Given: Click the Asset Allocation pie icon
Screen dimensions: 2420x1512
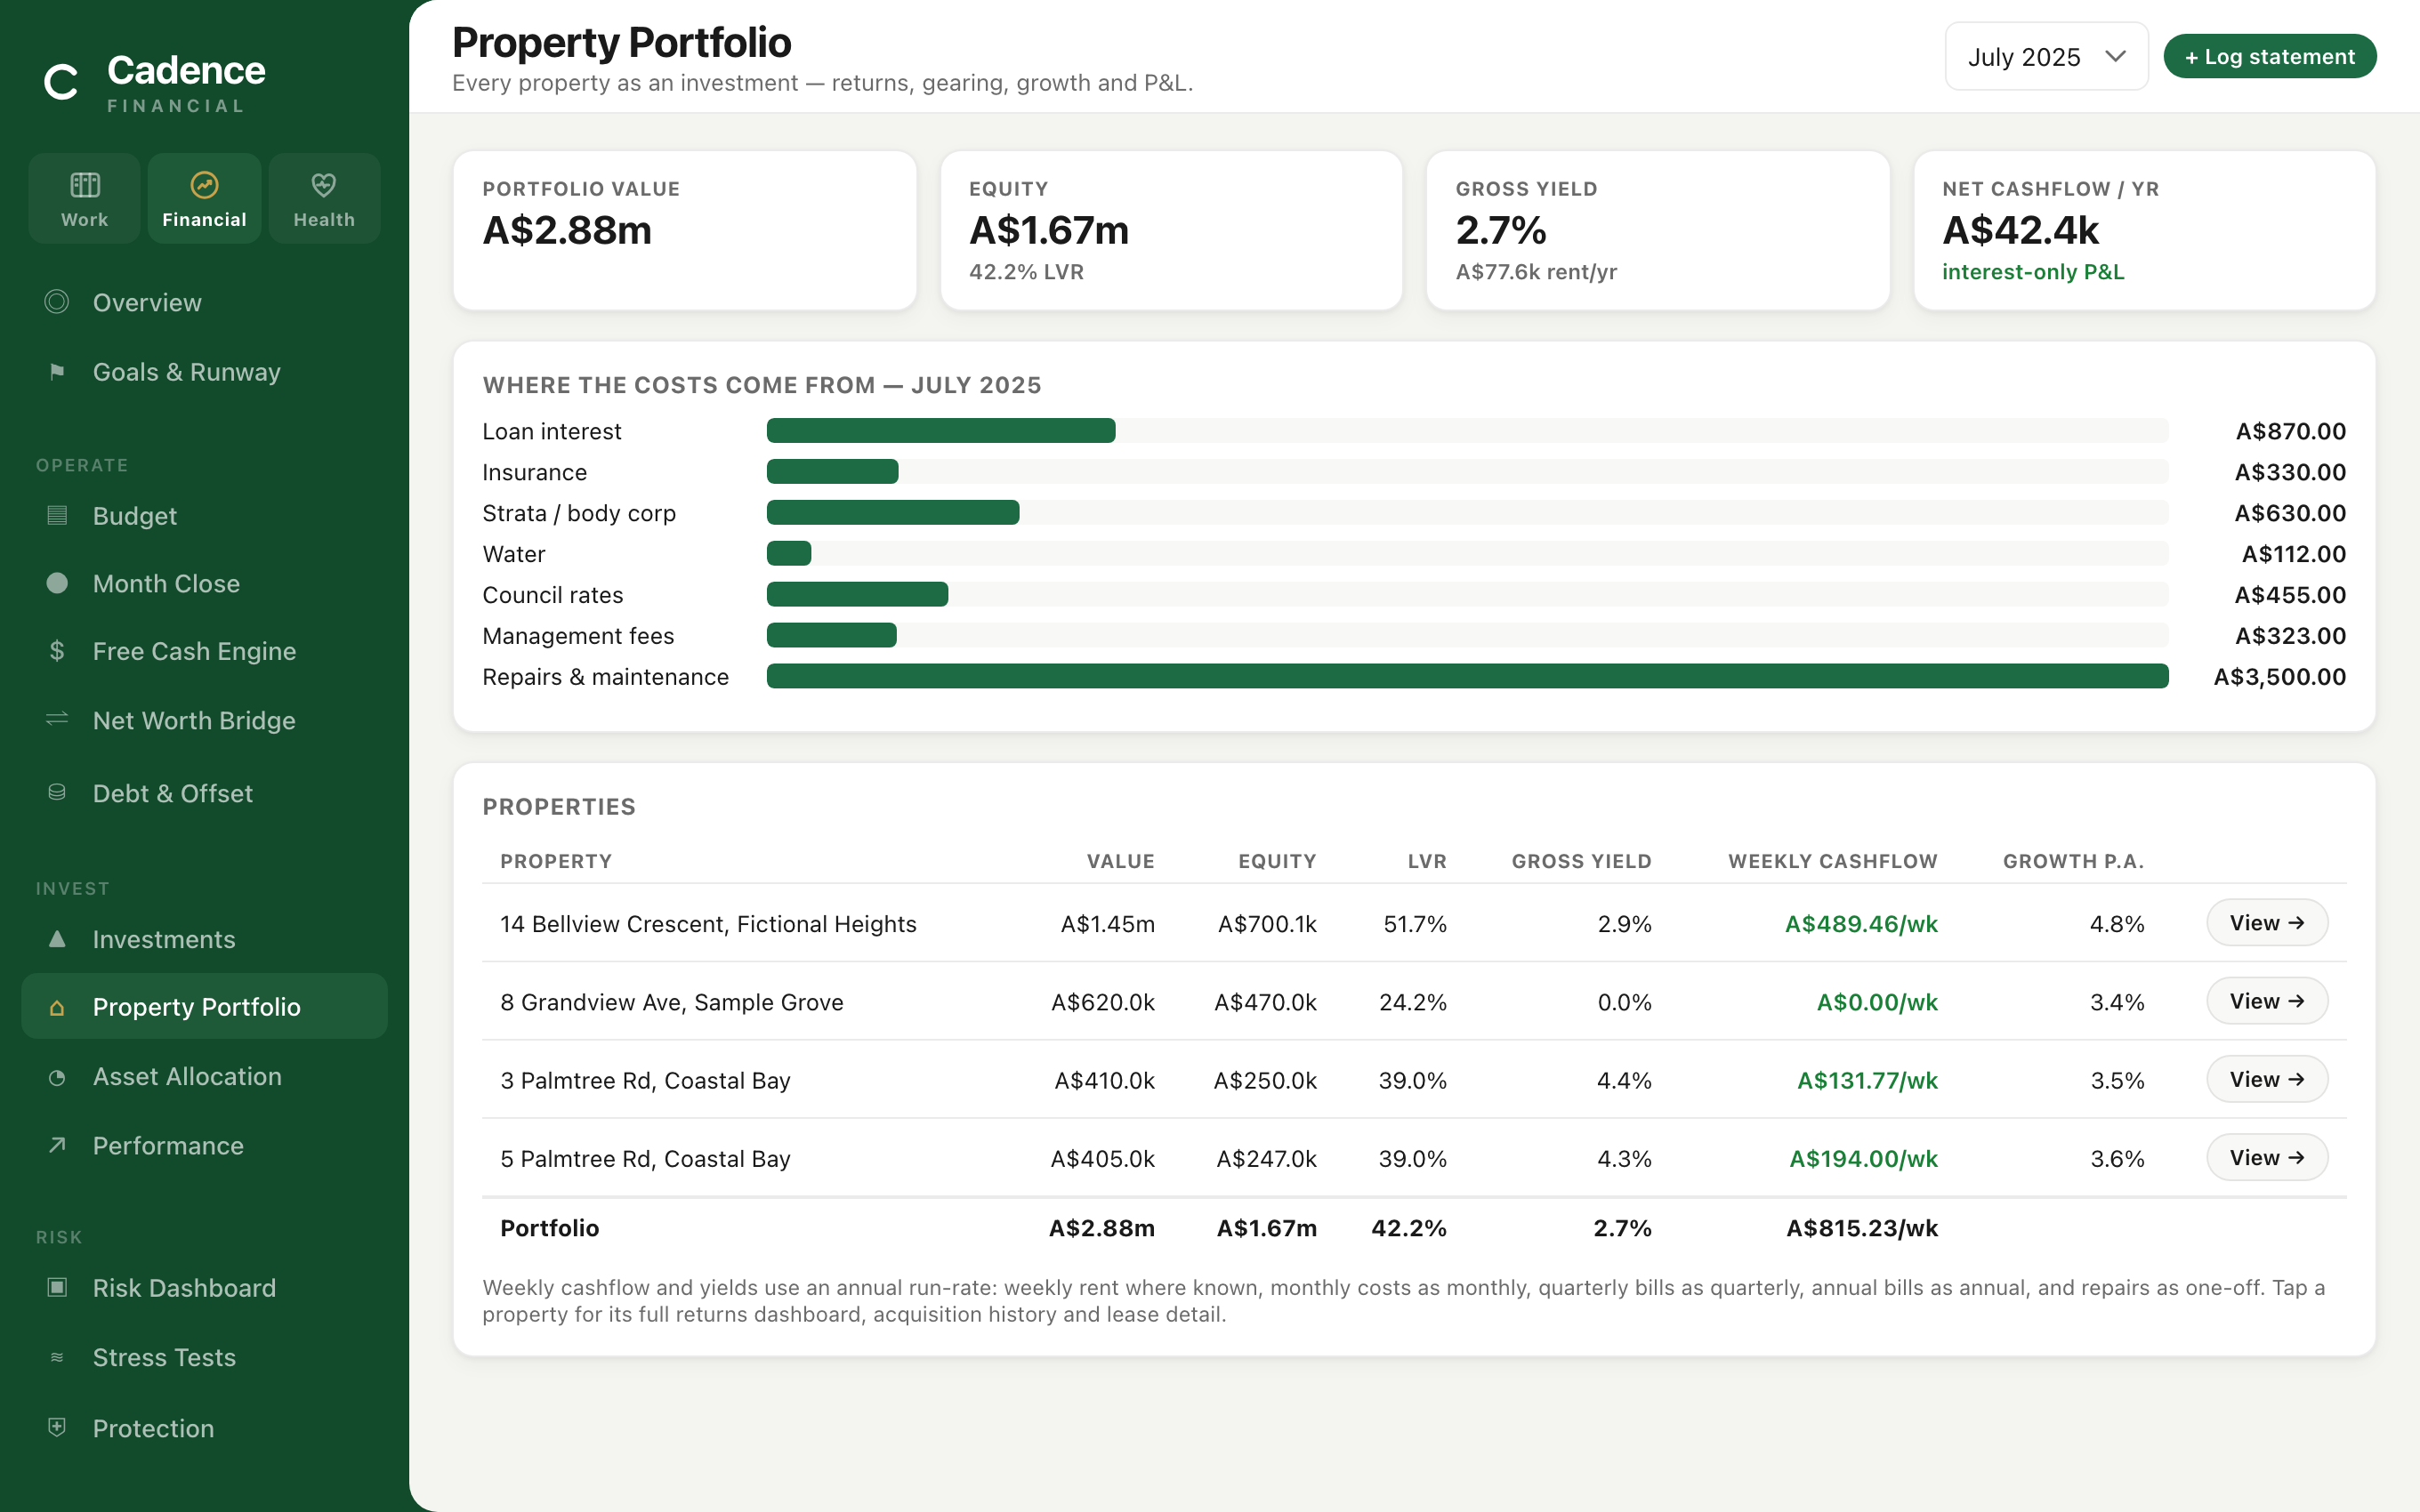Looking at the screenshot, I should click(57, 1077).
